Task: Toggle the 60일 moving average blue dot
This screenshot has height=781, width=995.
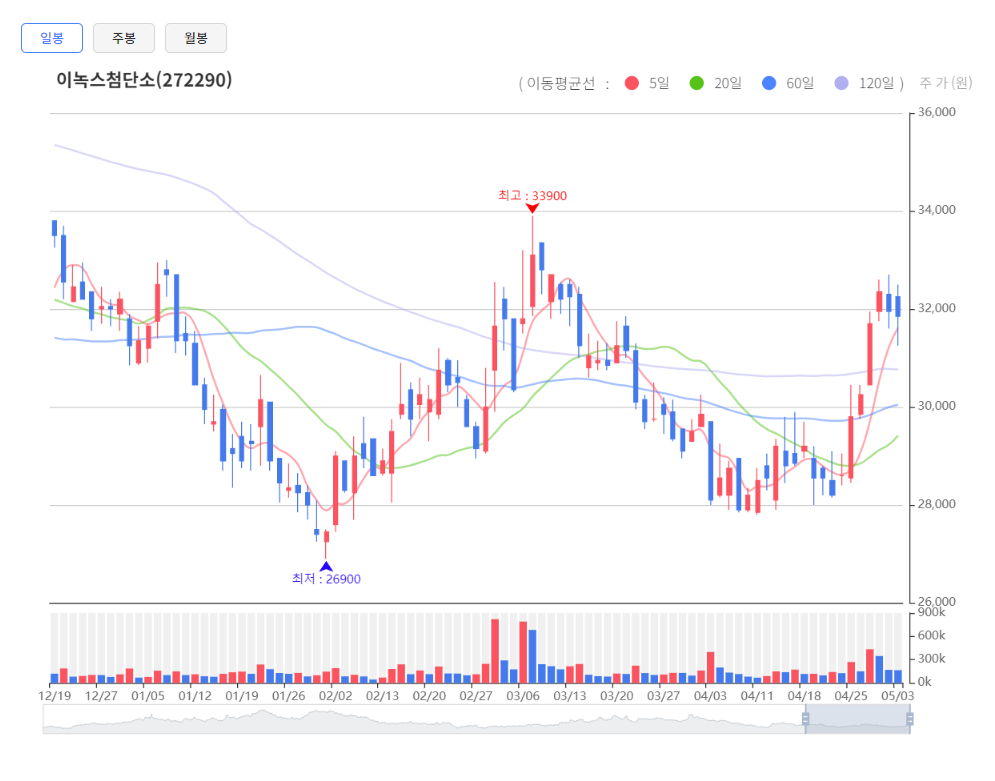Action: pyautogui.click(x=769, y=83)
